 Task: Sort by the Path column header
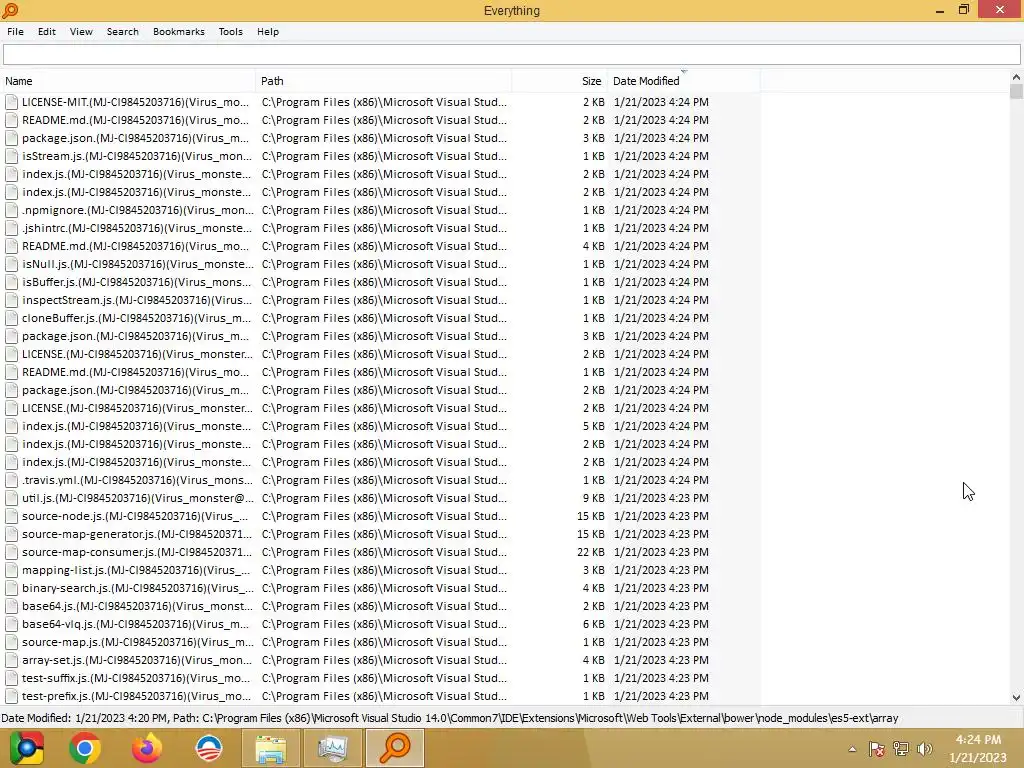[x=383, y=81]
